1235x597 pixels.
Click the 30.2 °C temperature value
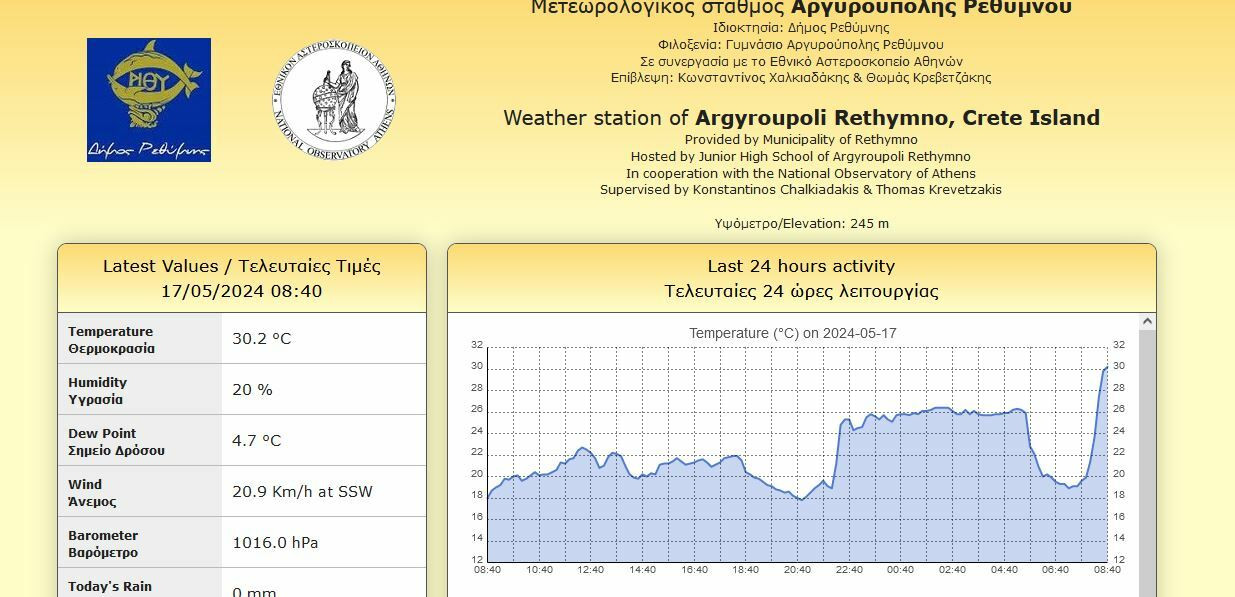point(261,339)
